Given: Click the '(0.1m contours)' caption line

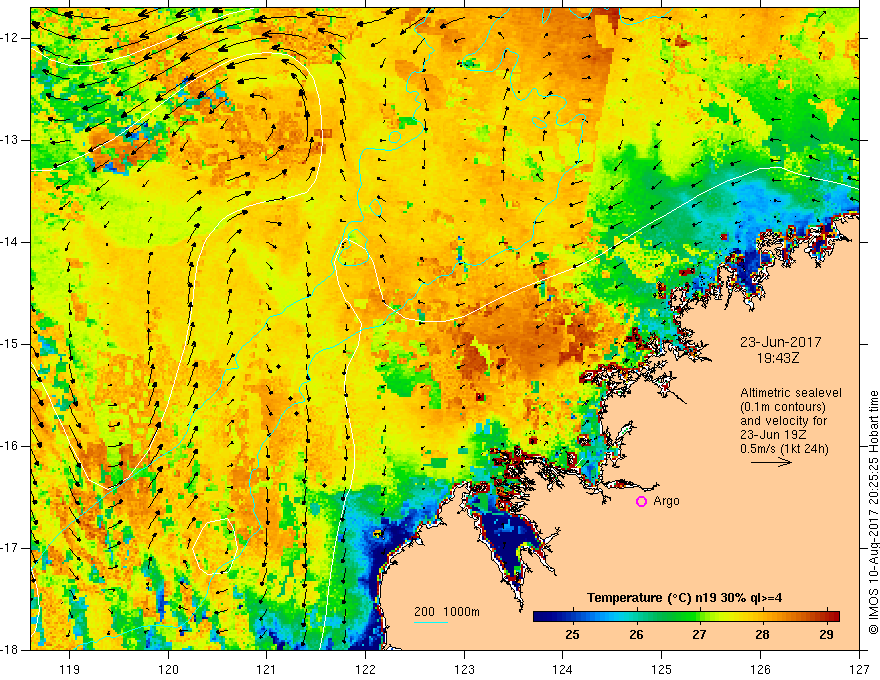Looking at the screenshot, I should (x=783, y=407).
